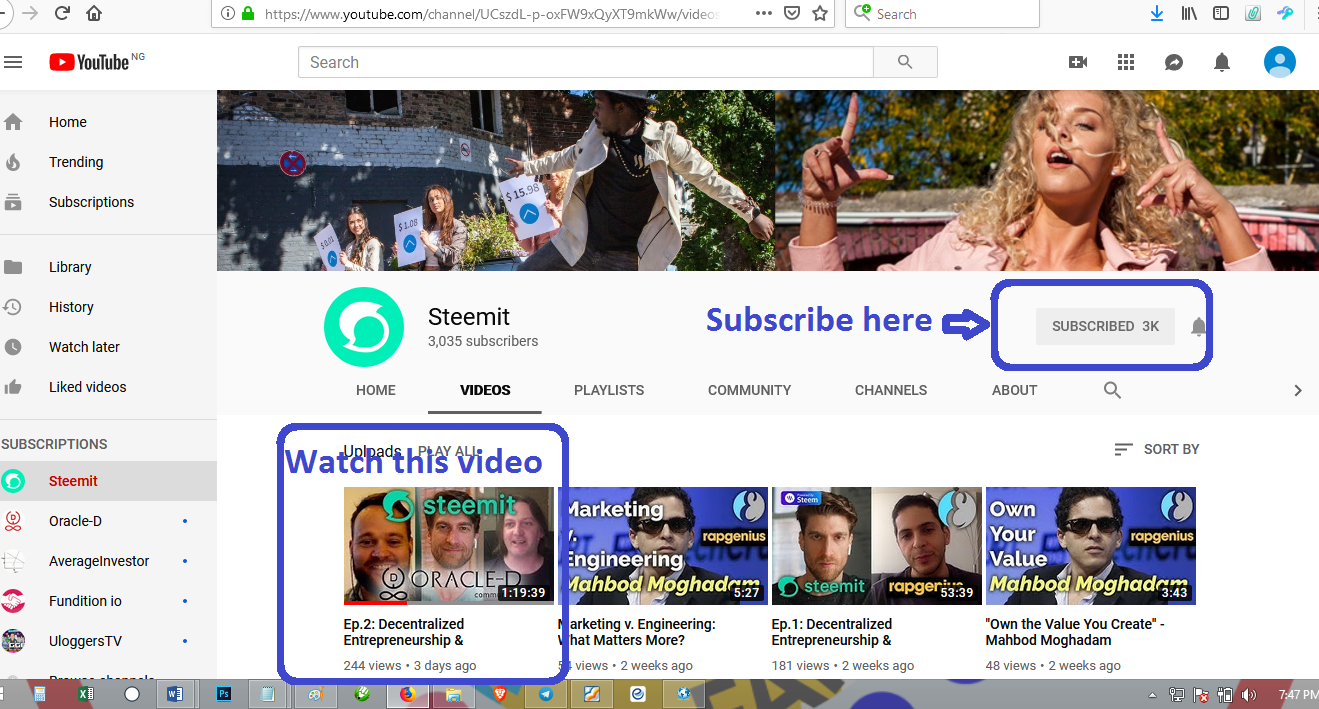Image resolution: width=1319 pixels, height=709 pixels.
Task: Click "Own the Value You Create" video title
Action: coord(1075,632)
